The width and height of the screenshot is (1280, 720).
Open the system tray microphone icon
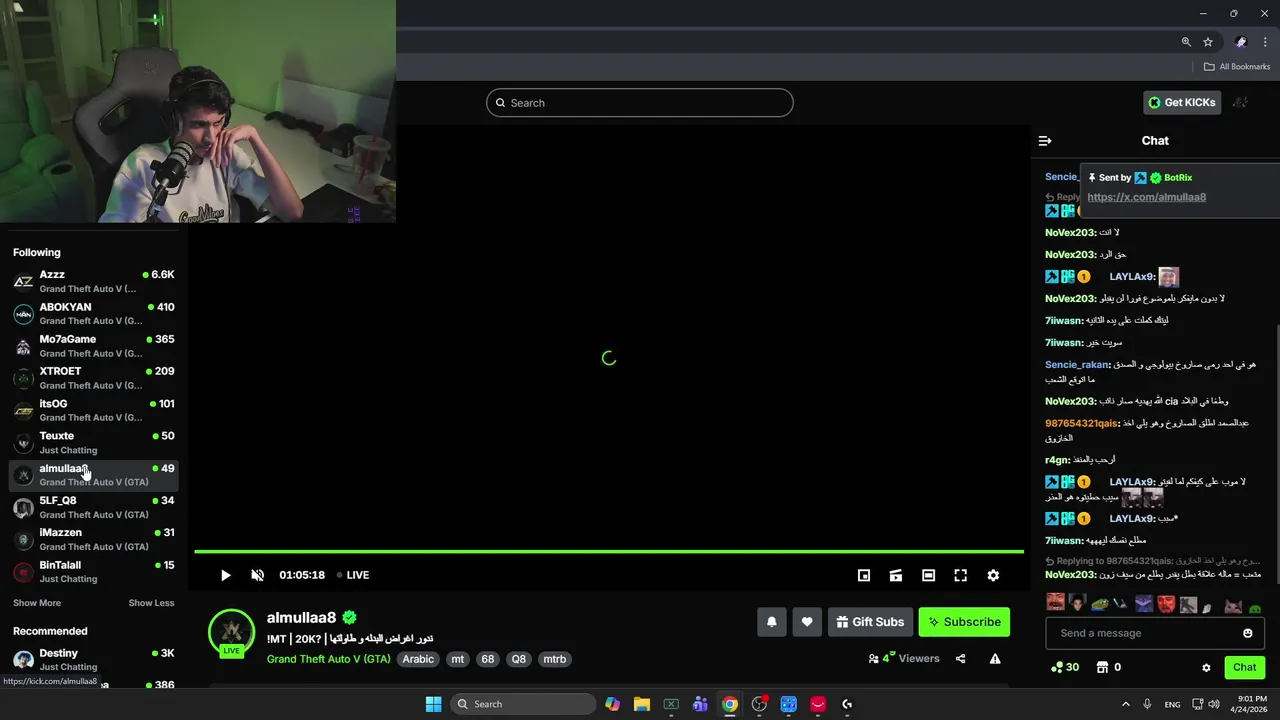tap(1147, 704)
